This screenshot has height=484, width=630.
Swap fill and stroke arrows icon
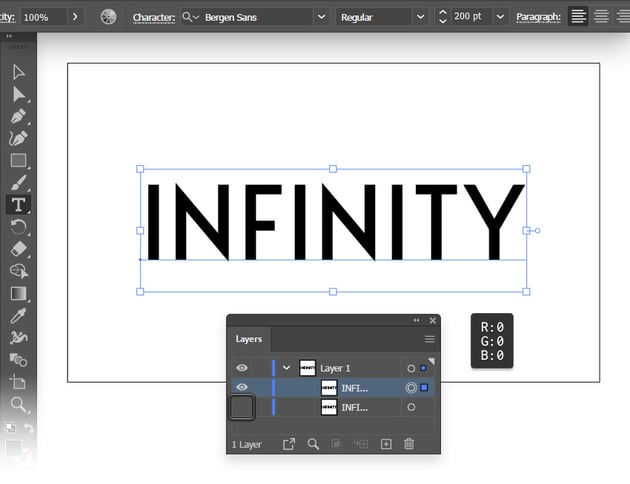[28, 428]
